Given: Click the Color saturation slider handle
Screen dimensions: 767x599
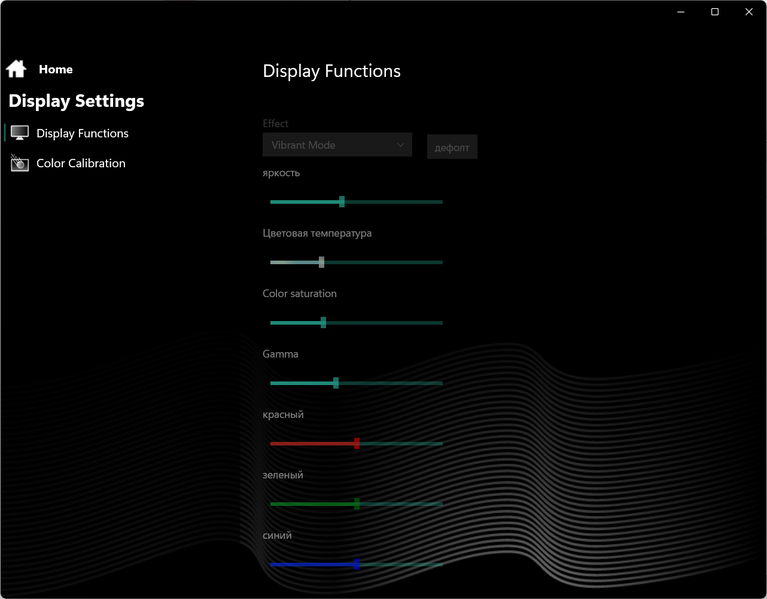Looking at the screenshot, I should click(x=323, y=323).
